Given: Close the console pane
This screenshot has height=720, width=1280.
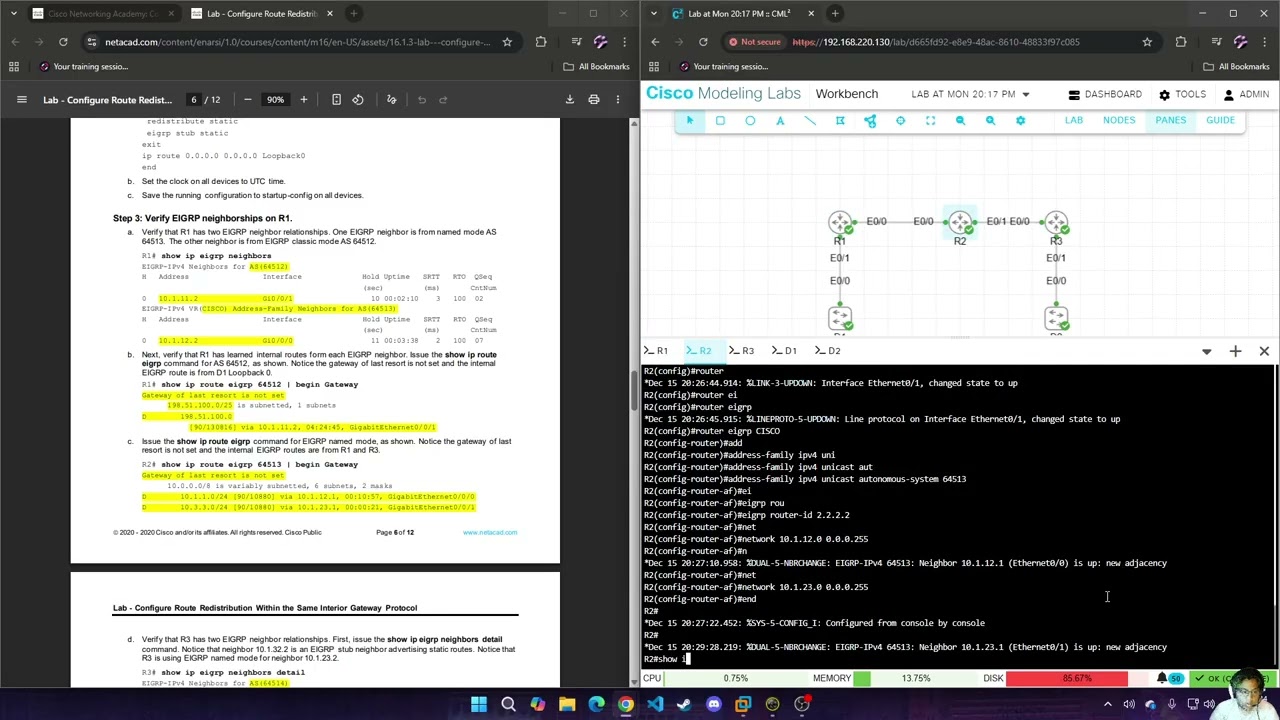Looking at the screenshot, I should (1264, 351).
